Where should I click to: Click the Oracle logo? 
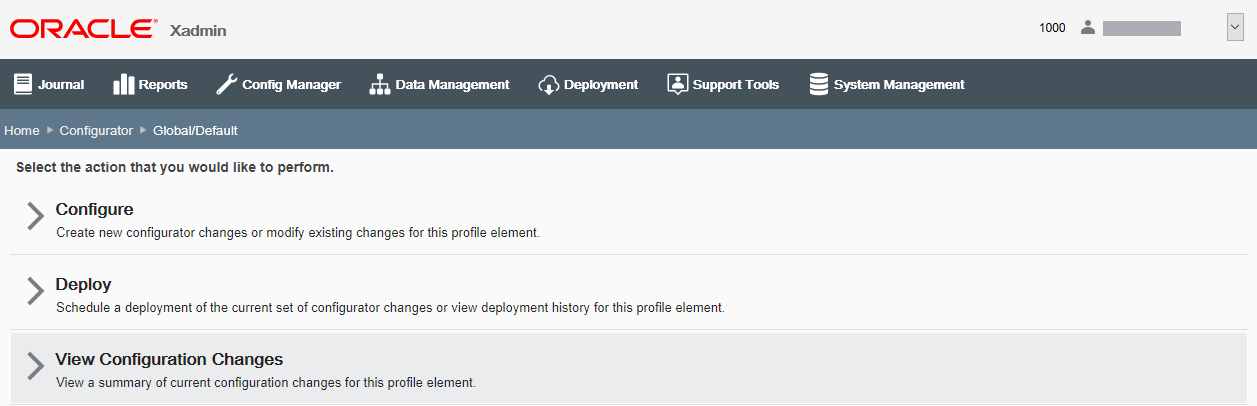[83, 28]
